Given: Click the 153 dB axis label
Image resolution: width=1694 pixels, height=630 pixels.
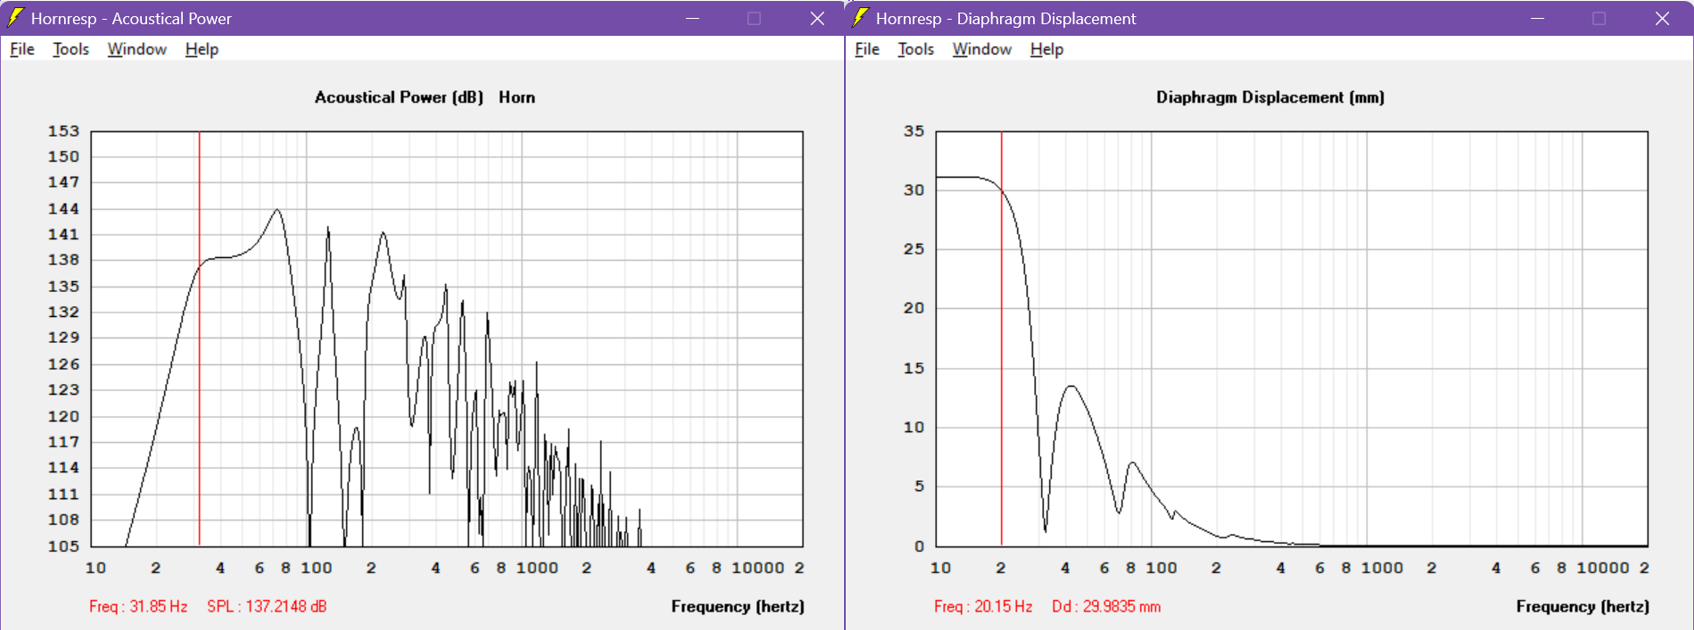Looking at the screenshot, I should pyautogui.click(x=64, y=131).
